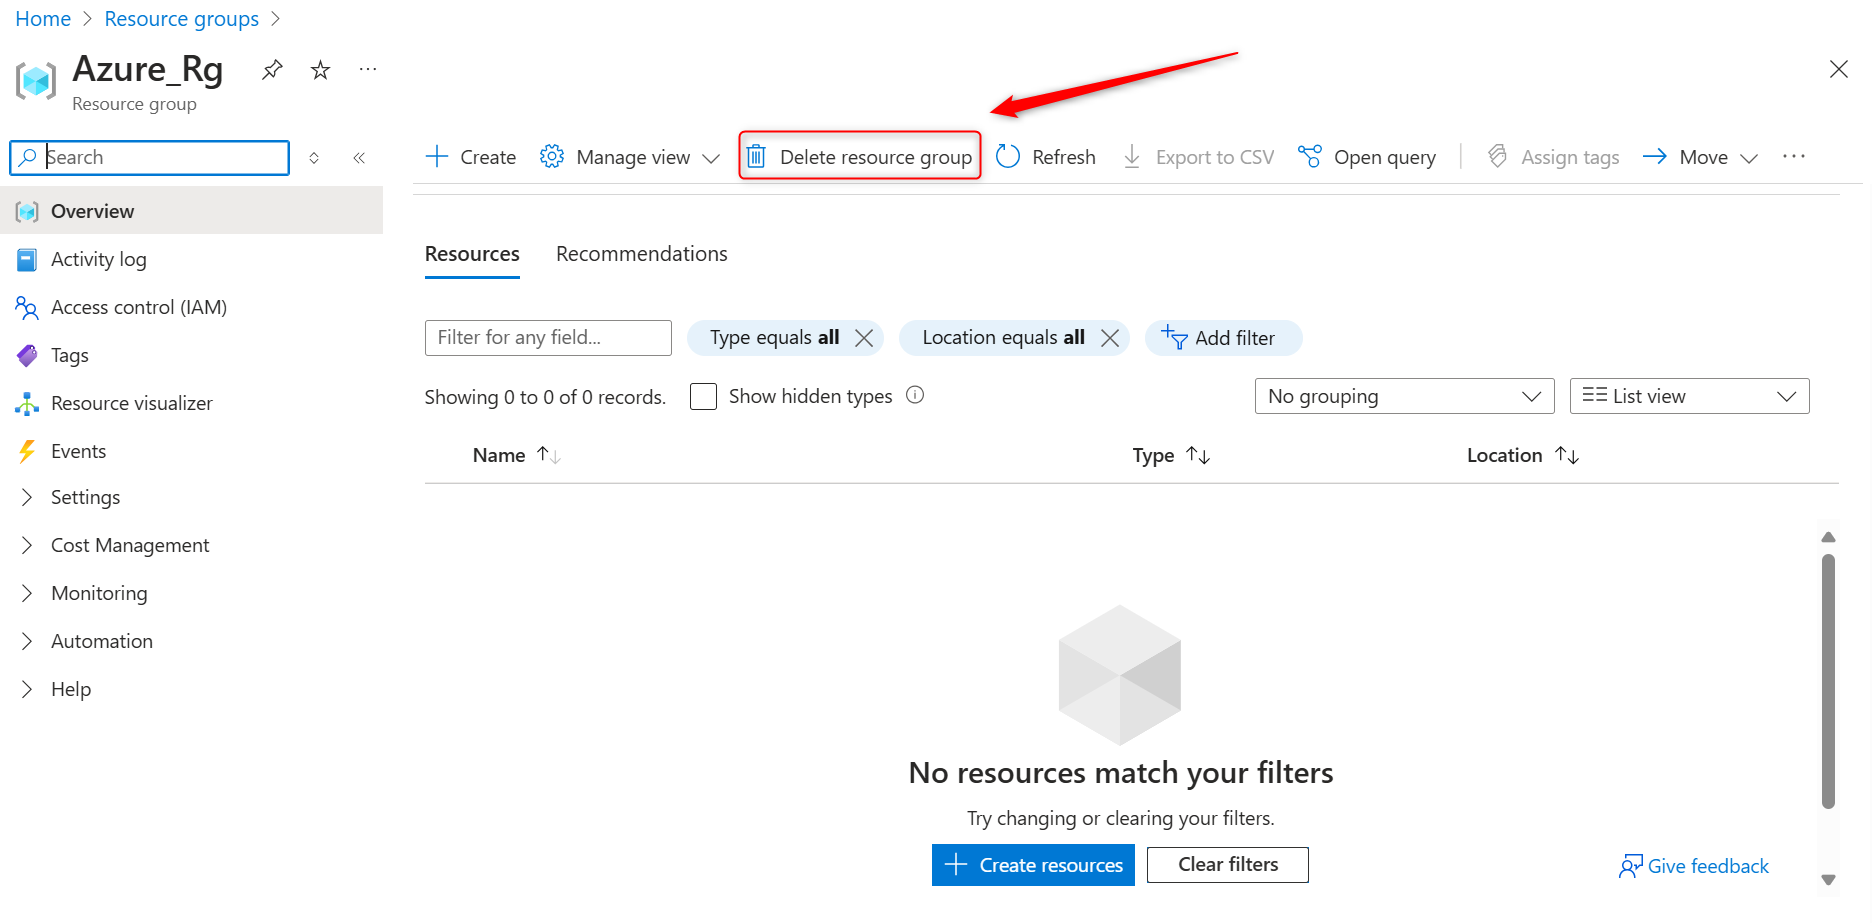Click the resource group cube icon
The height and width of the screenshot is (923, 1872).
pos(36,80)
